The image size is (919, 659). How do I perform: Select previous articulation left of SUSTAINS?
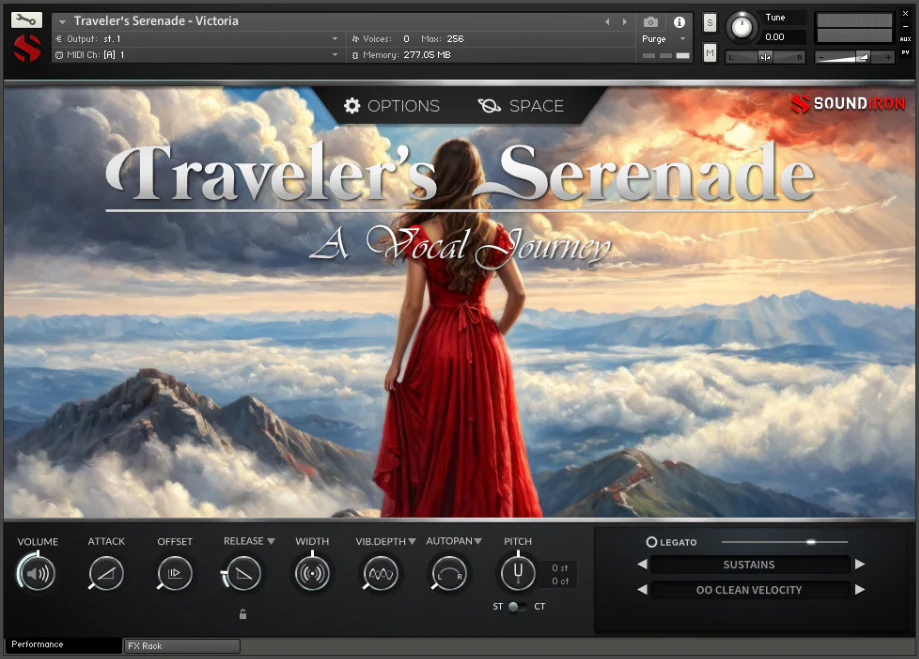642,564
